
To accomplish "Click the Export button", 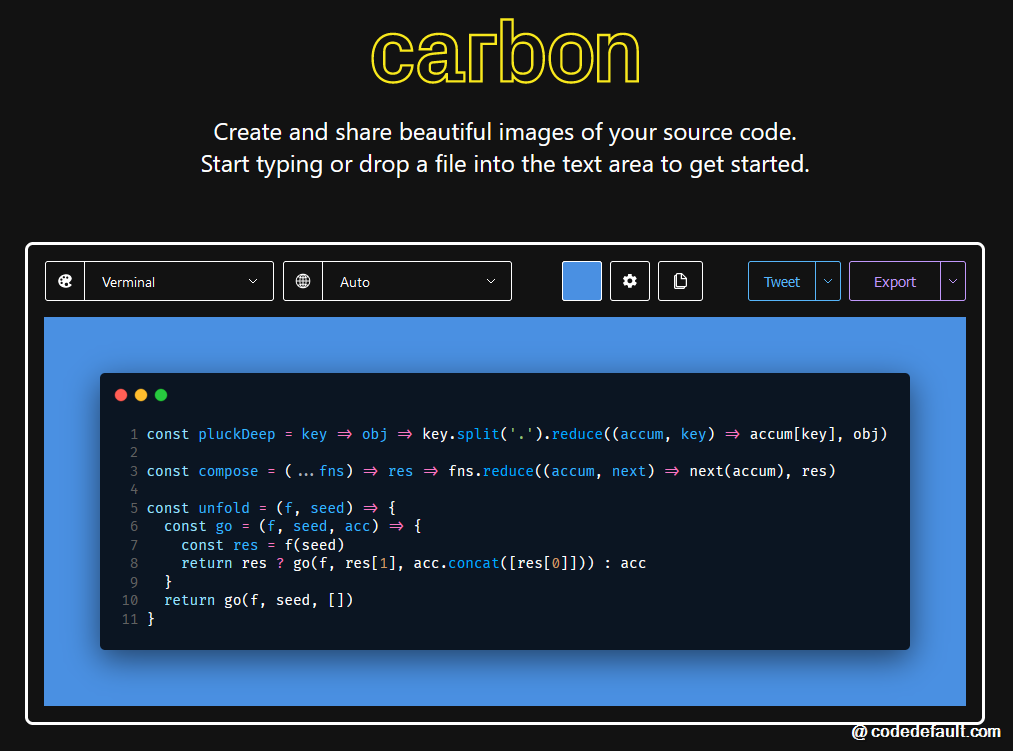I will [895, 281].
